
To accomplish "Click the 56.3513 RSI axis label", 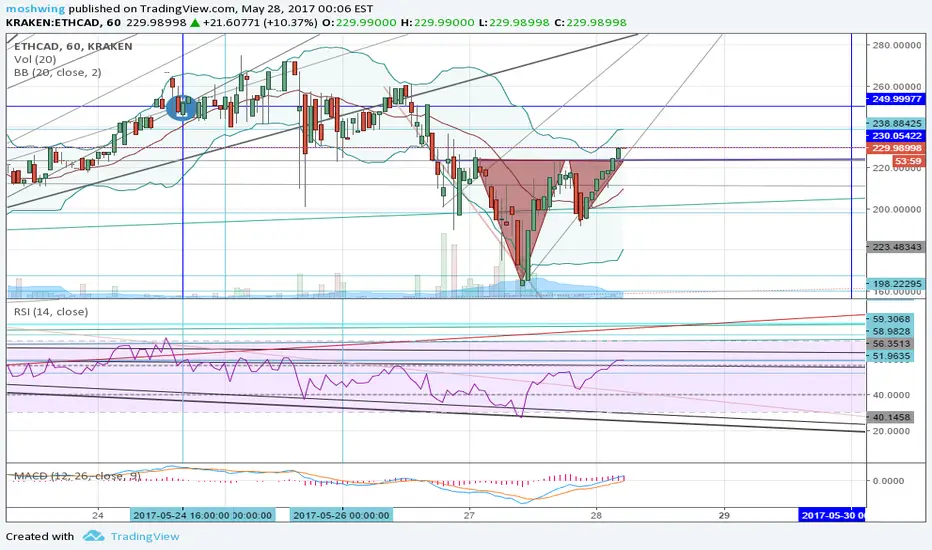I will 891,344.
